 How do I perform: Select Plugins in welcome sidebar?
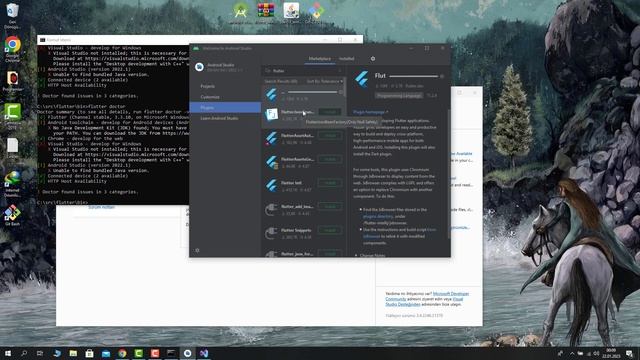tap(225, 107)
